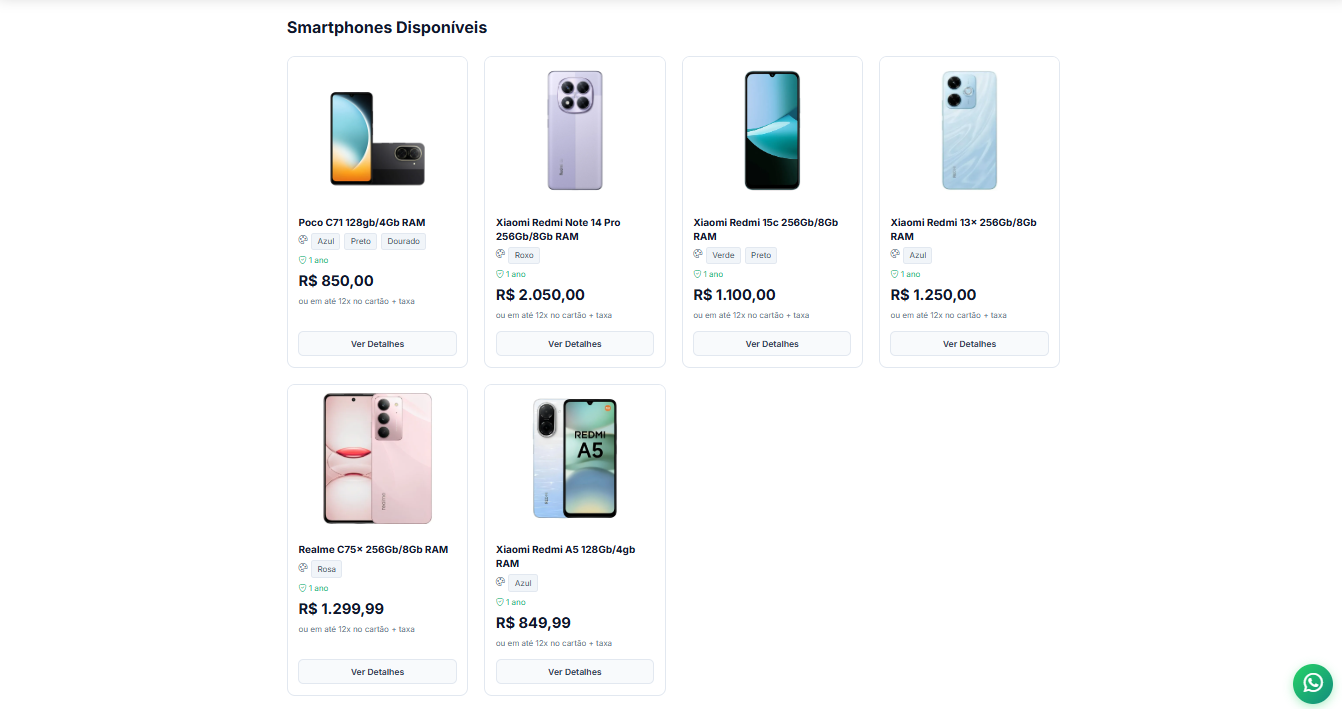Click the palette icon on the Xiaomi Redmi A5 card
This screenshot has width=1342, height=709.
(500, 582)
